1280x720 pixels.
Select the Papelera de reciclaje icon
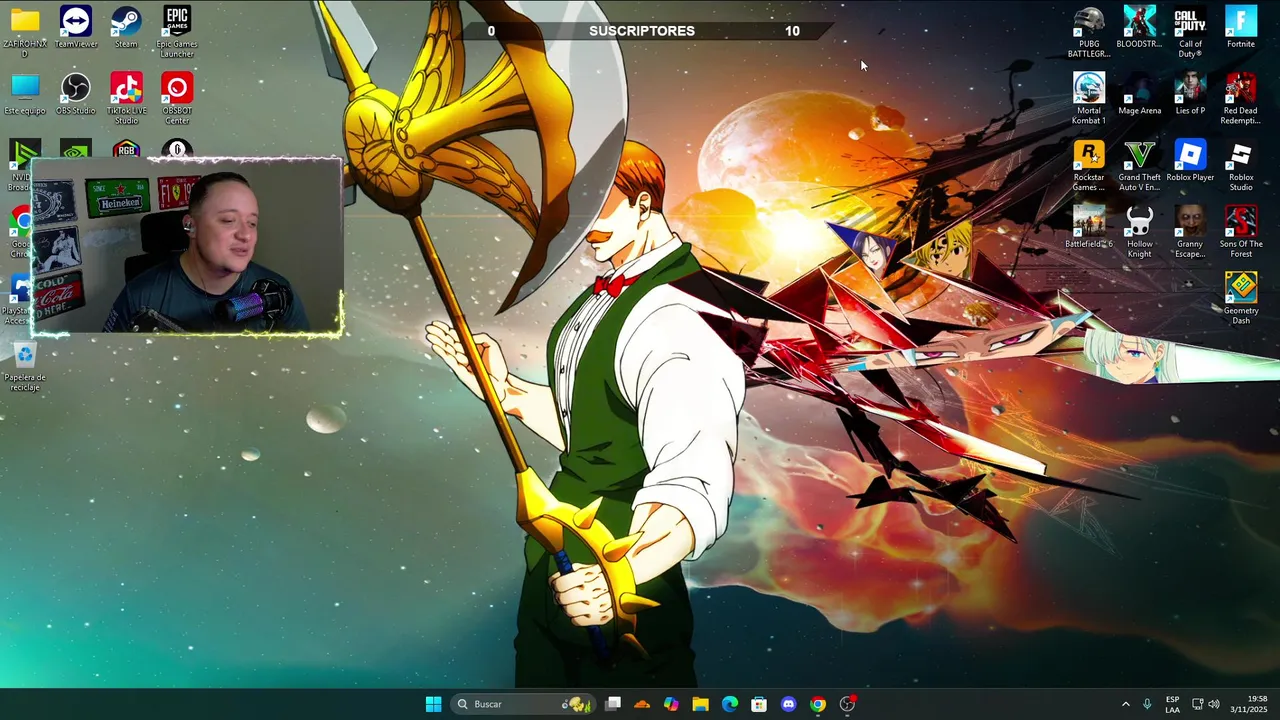(25, 366)
